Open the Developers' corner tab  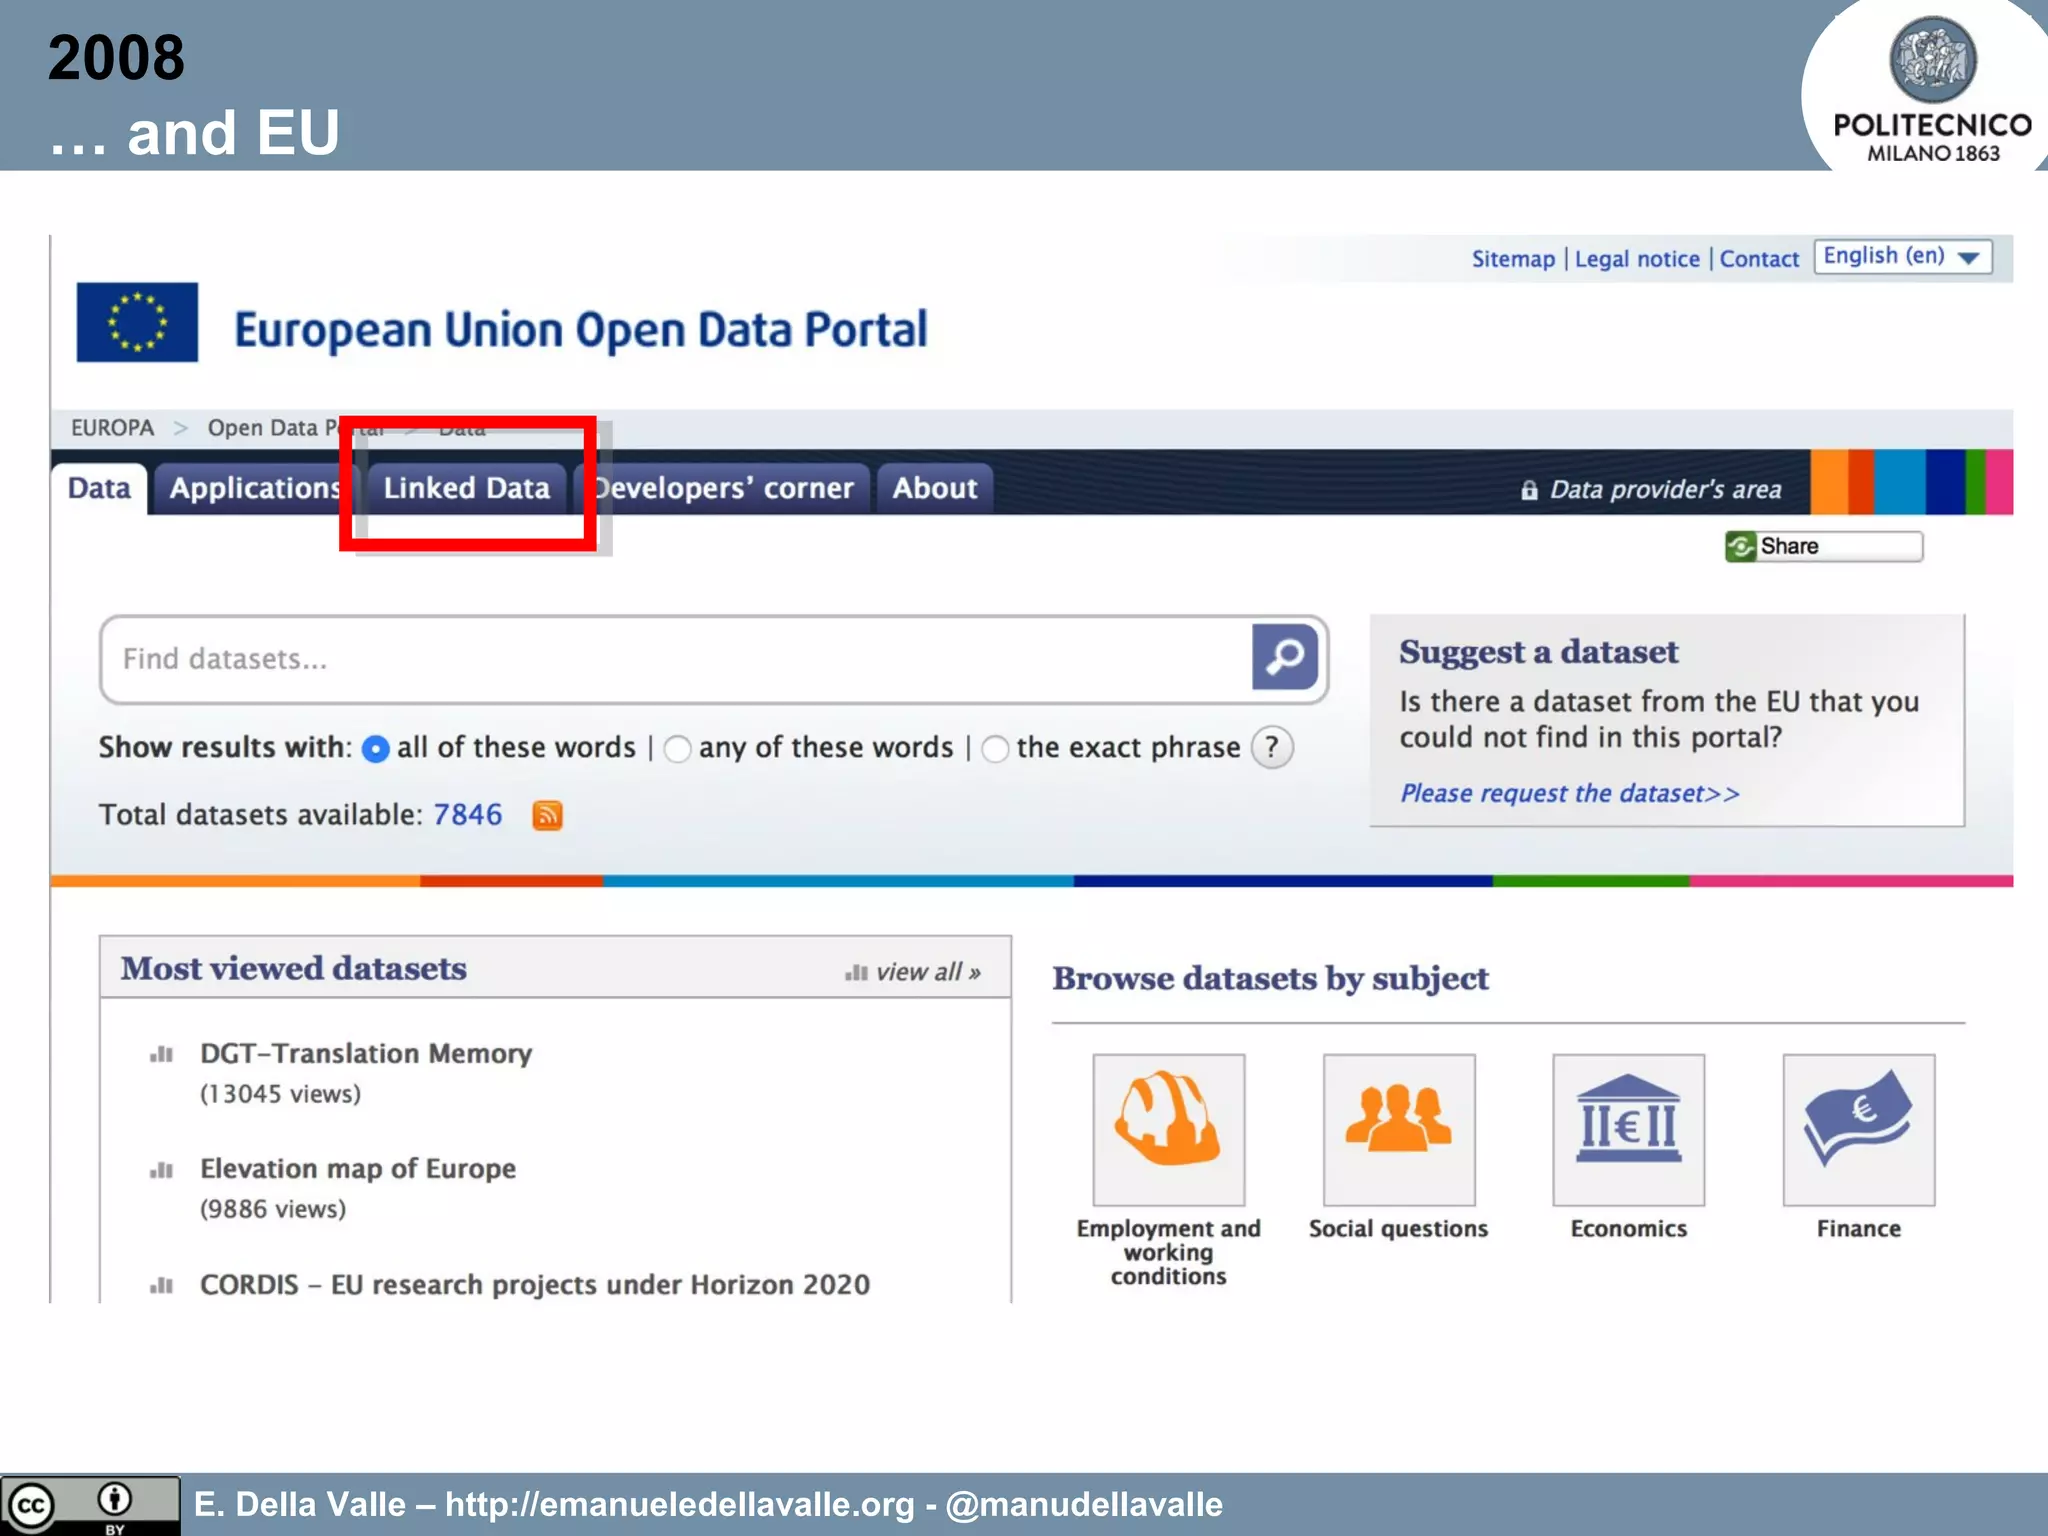723,488
